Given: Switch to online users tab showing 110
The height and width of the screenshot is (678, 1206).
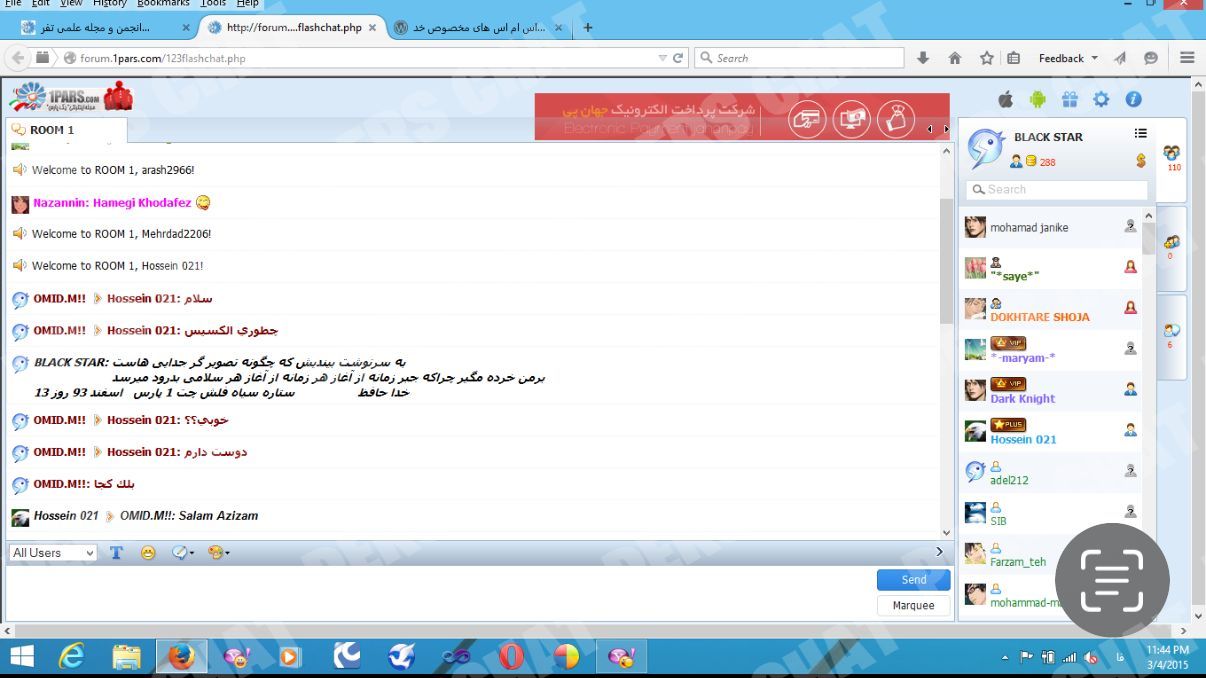Looking at the screenshot, I should coord(1172,158).
